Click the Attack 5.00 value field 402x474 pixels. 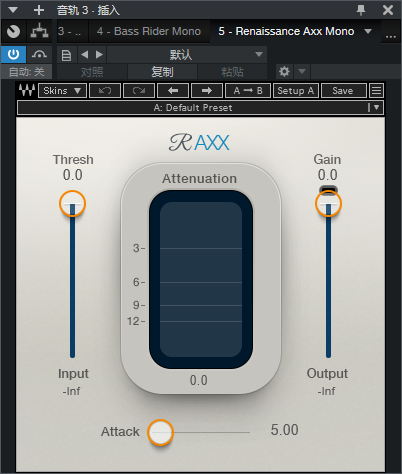[284, 430]
